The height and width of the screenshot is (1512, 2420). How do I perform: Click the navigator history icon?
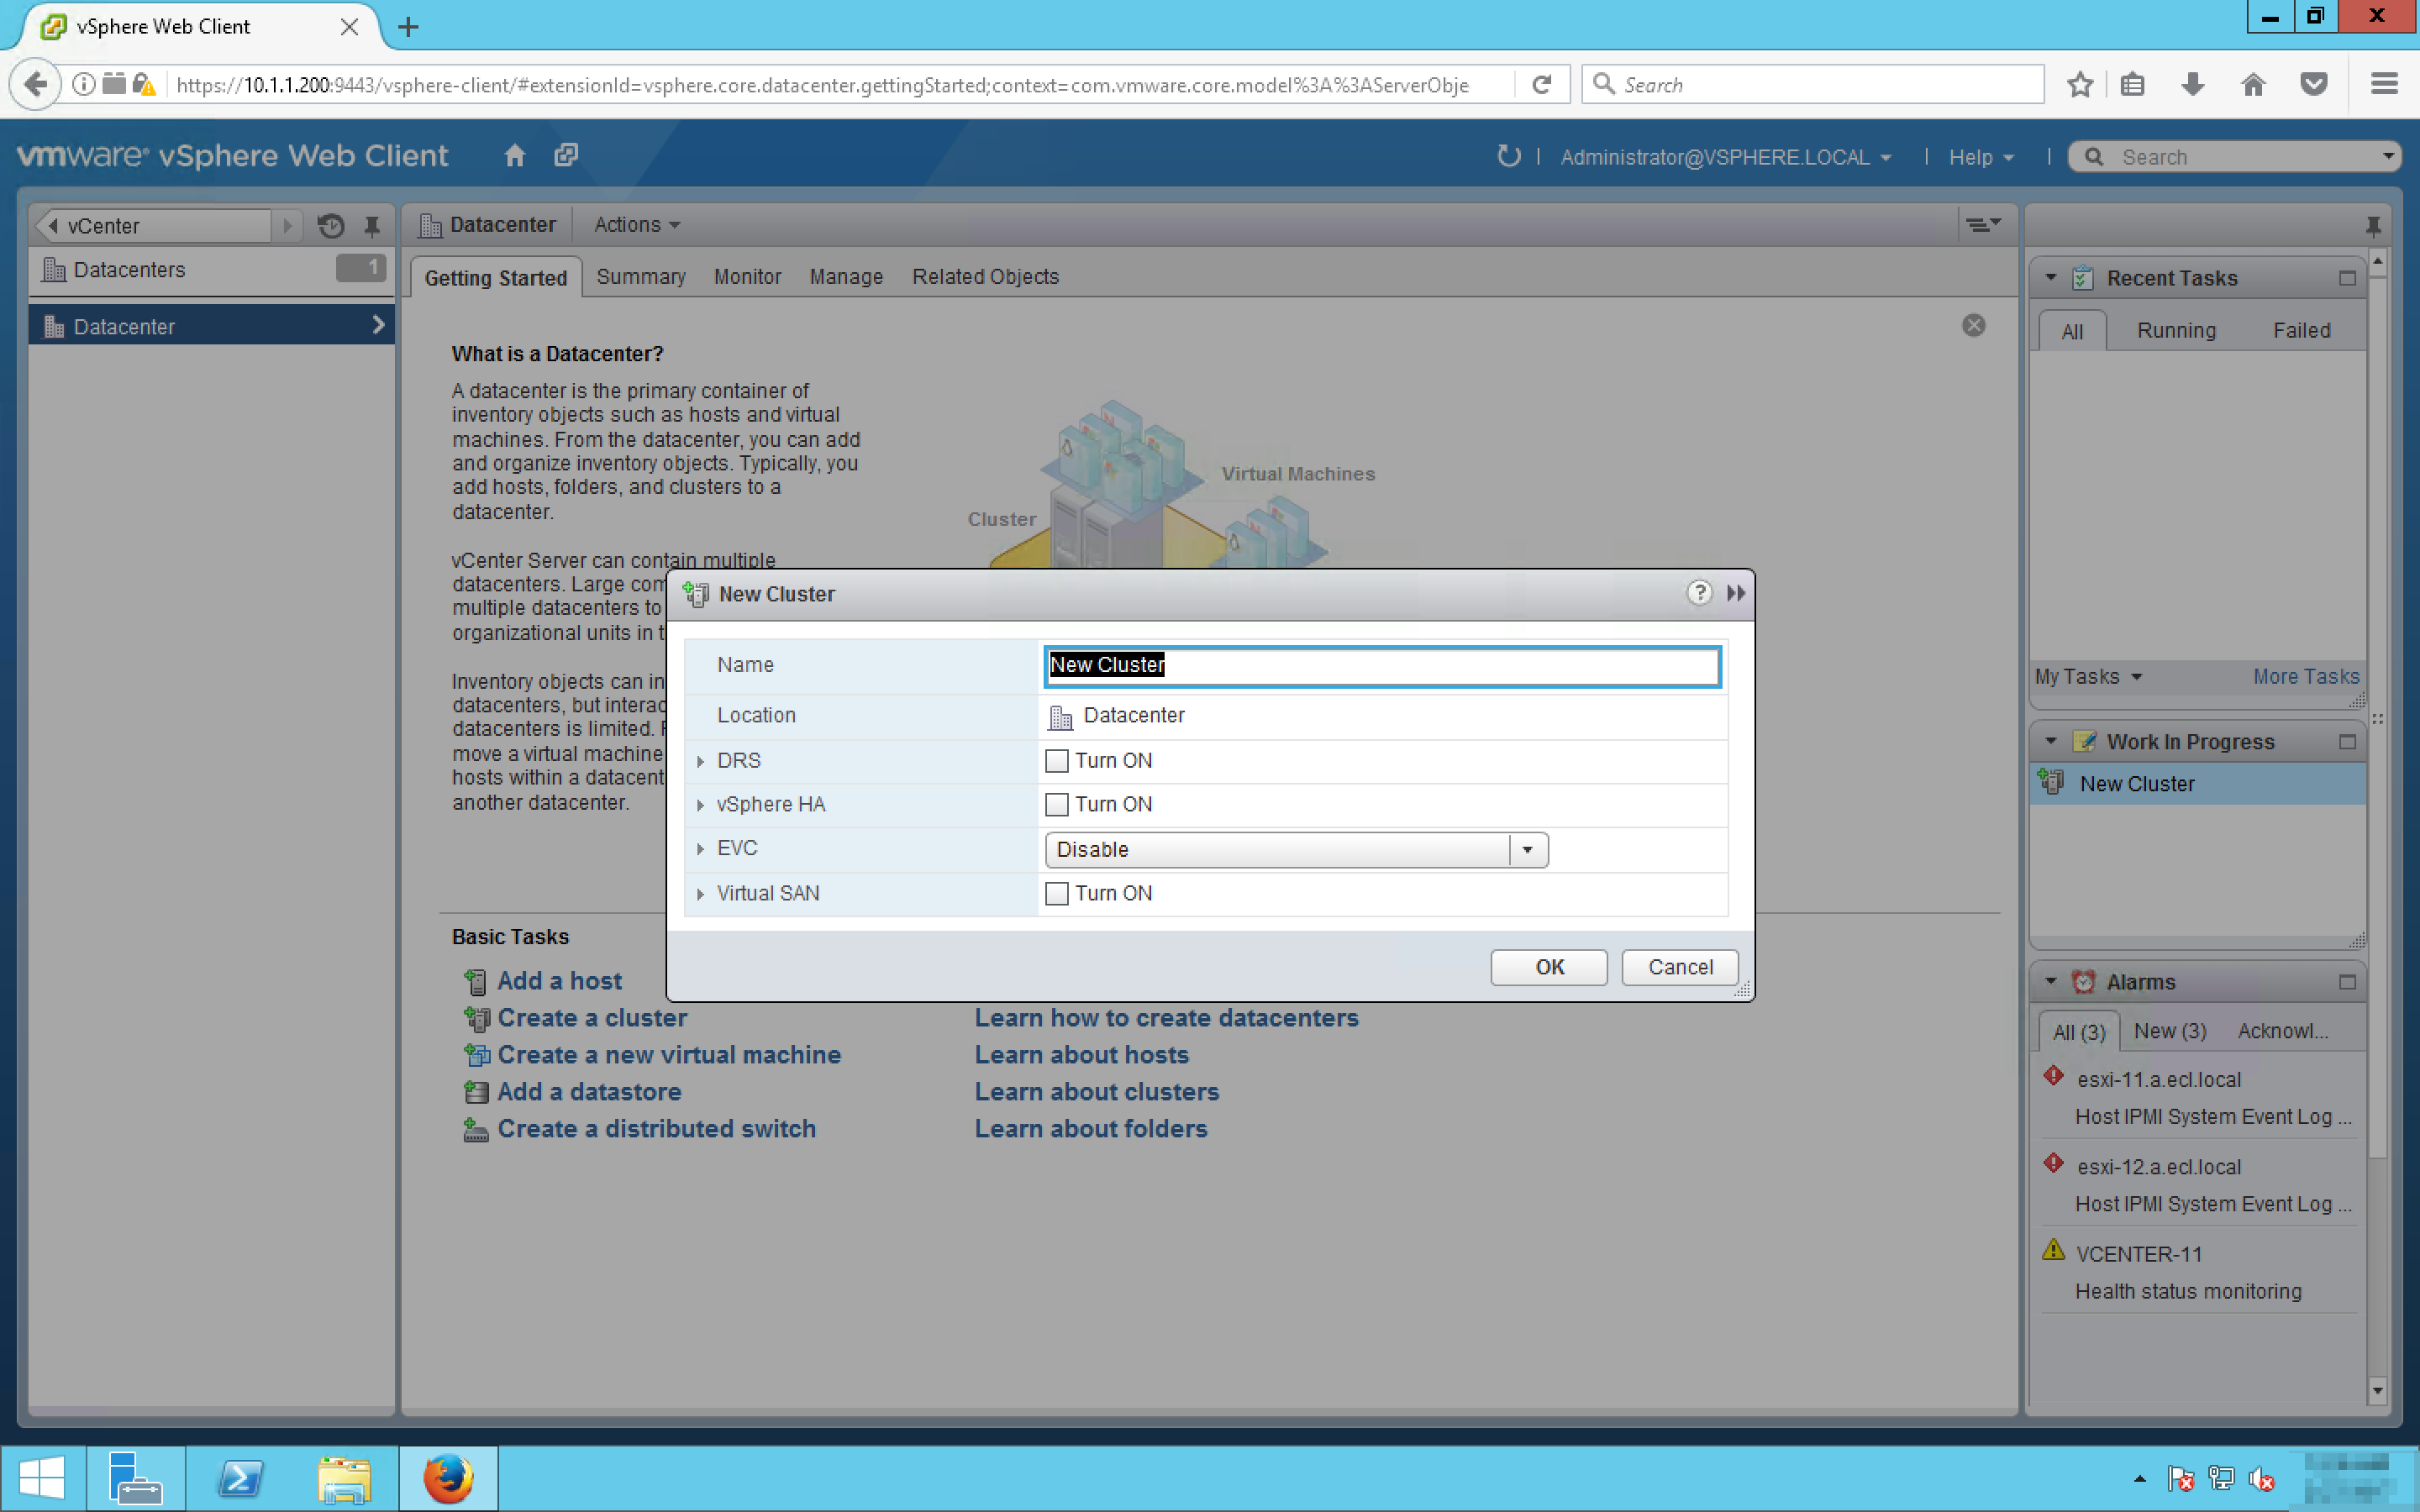point(331,226)
